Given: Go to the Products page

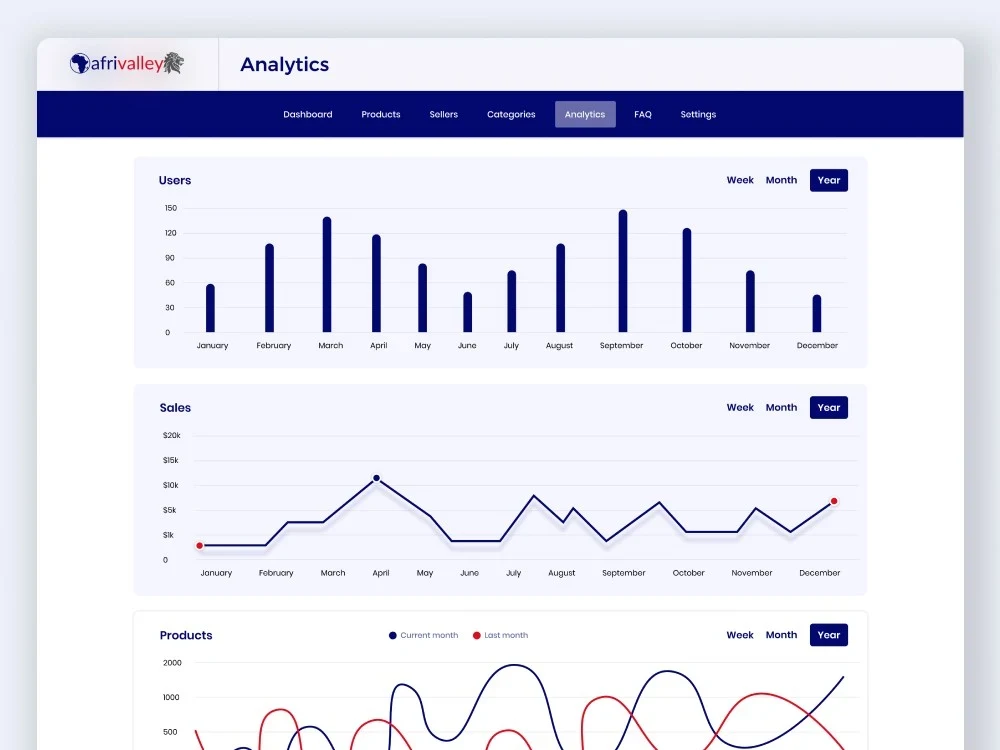Looking at the screenshot, I should click(380, 114).
